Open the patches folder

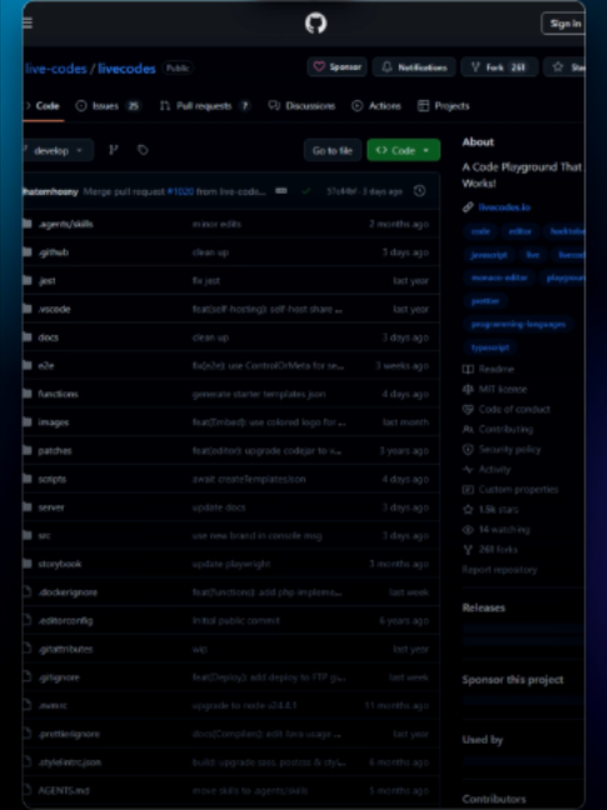(55, 451)
